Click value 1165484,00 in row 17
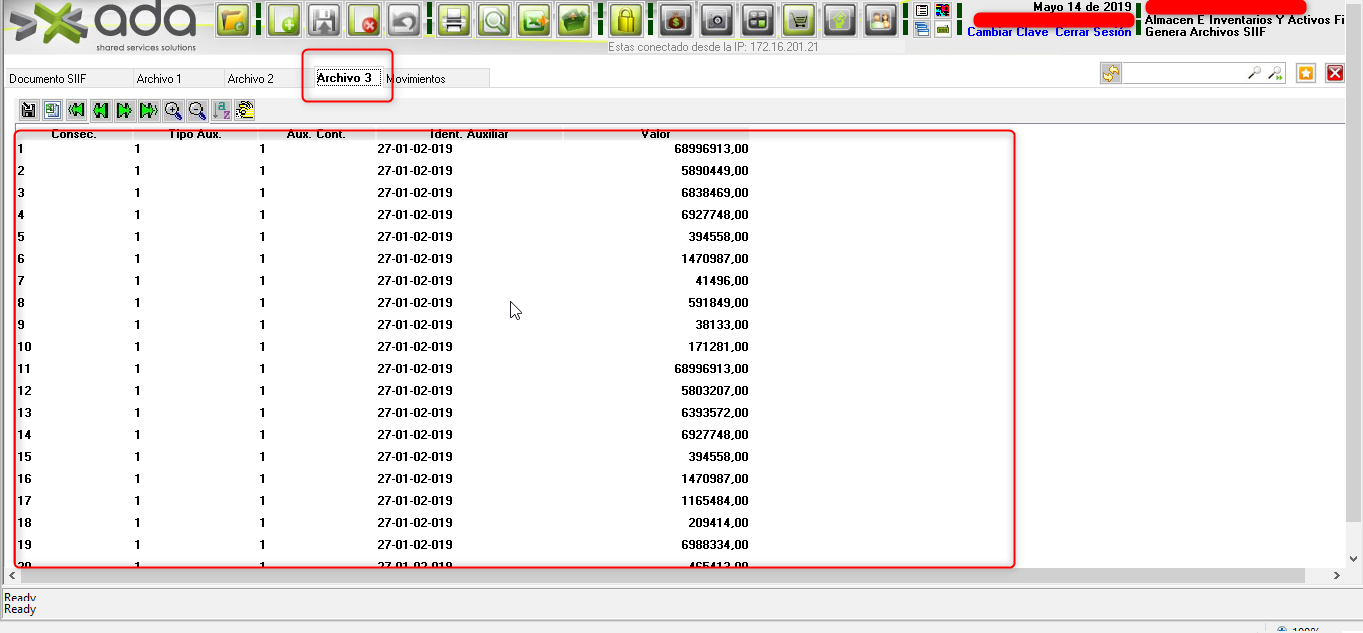The height and width of the screenshot is (633, 1363). (x=715, y=501)
